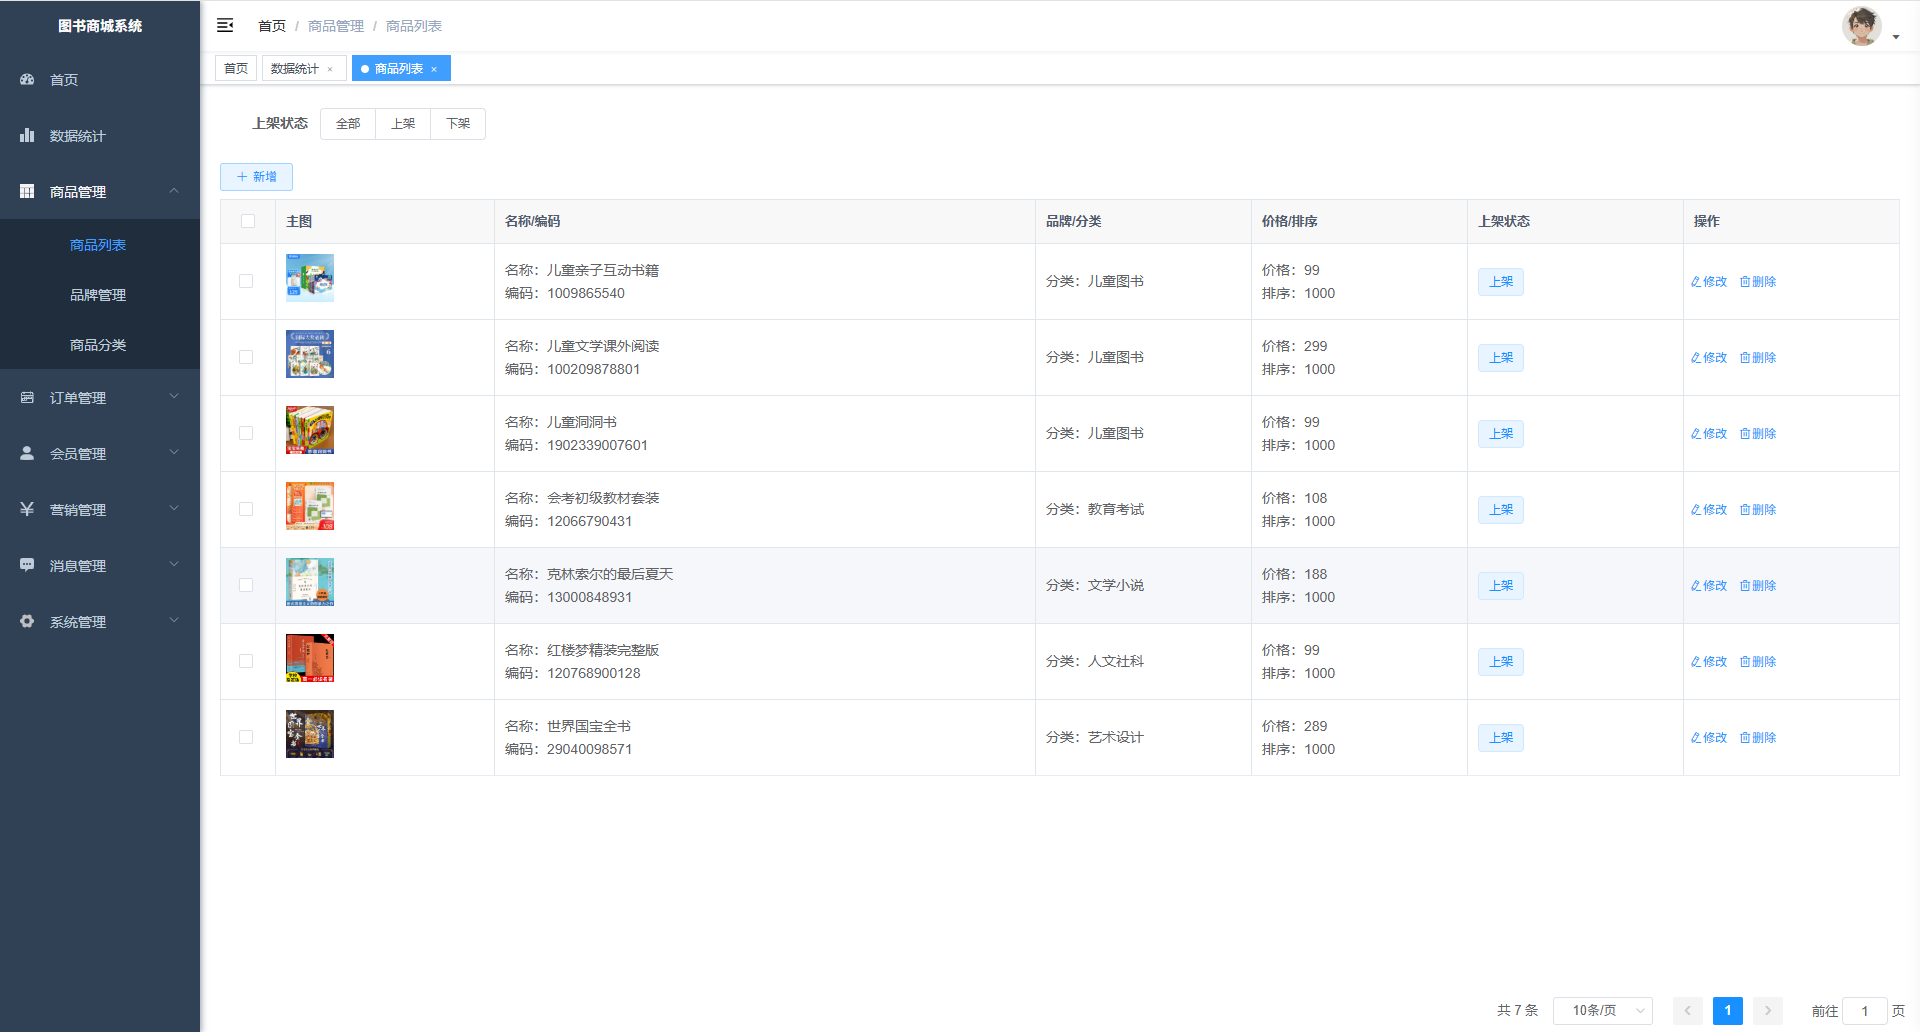The height and width of the screenshot is (1032, 1920).
Task: Select the checkbox for 世界国宝全书 row
Action: coord(246,737)
